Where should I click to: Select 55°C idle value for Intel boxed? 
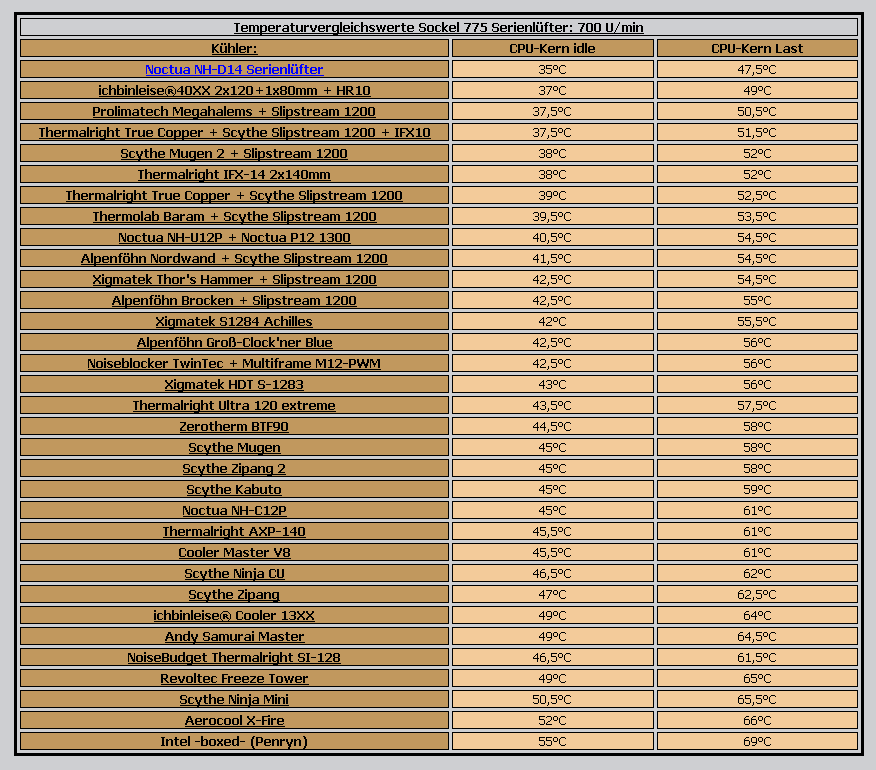tap(552, 742)
